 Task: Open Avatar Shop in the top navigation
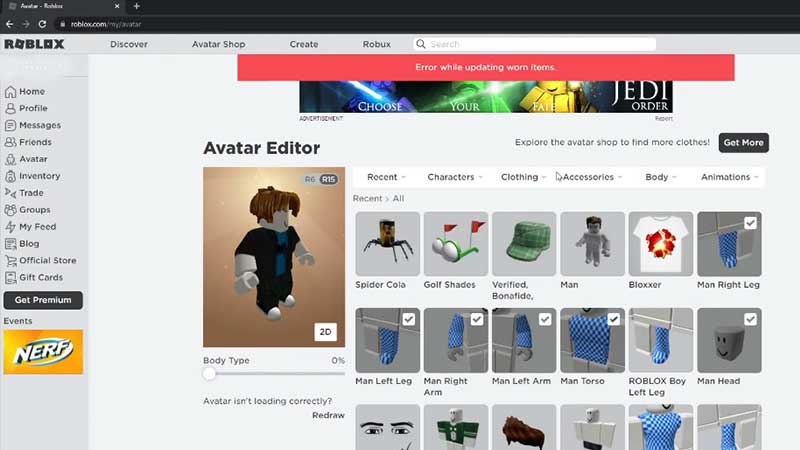point(218,44)
